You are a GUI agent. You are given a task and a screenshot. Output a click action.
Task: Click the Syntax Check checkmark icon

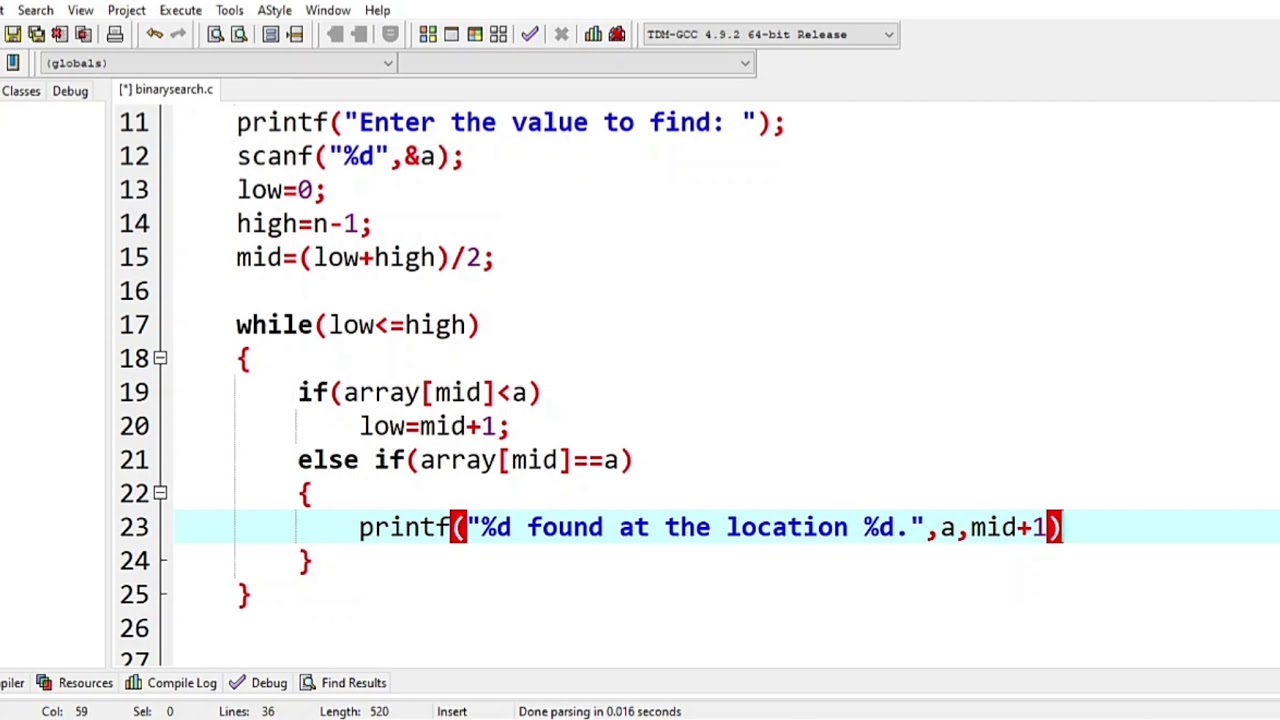pyautogui.click(x=530, y=34)
